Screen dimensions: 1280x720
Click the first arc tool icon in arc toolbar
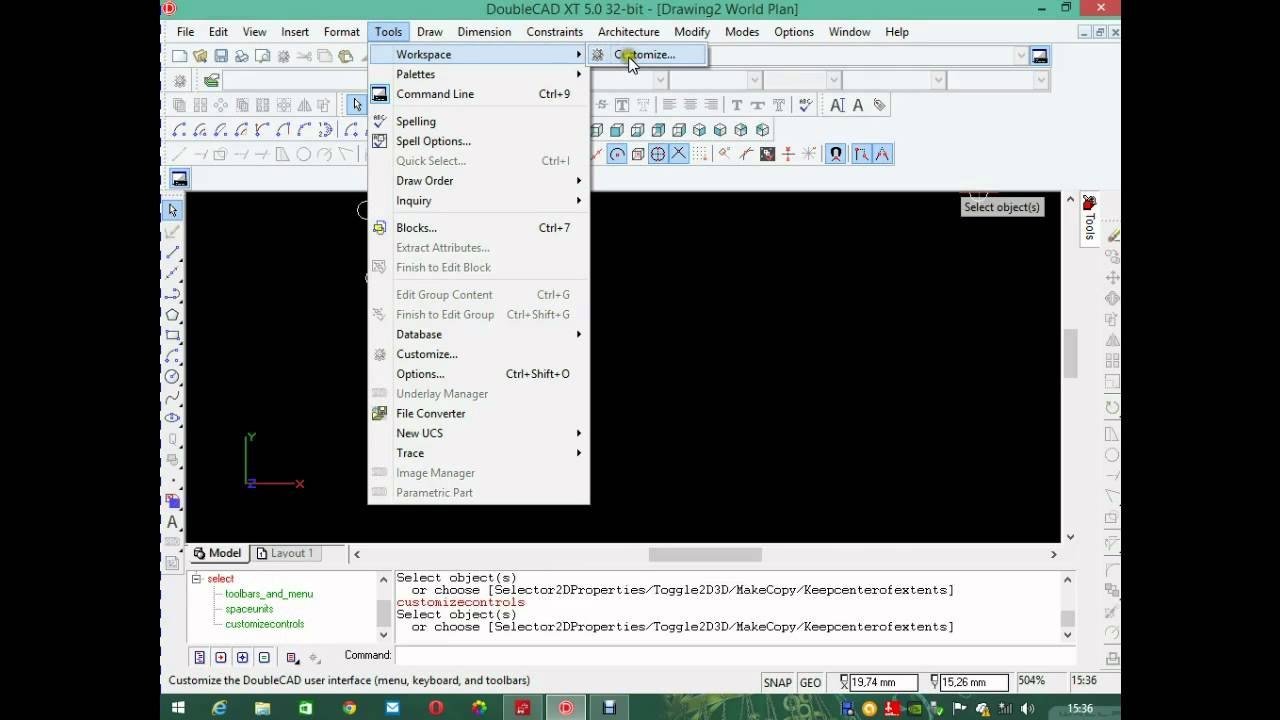click(179, 130)
